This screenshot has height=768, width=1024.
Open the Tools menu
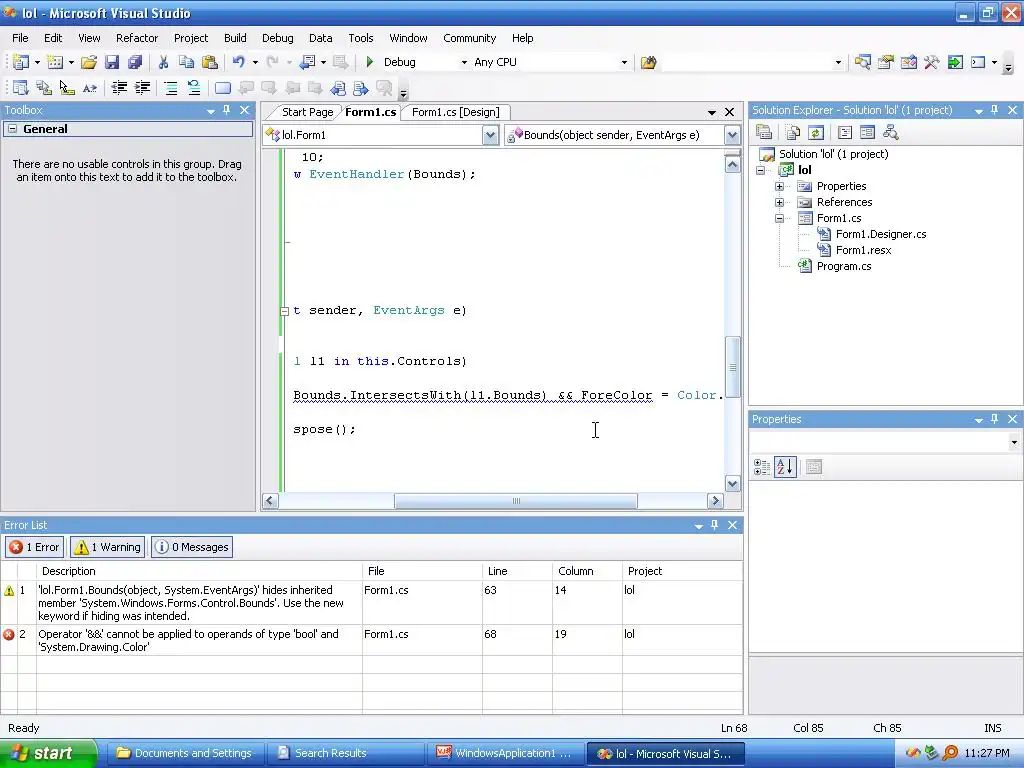click(x=360, y=38)
